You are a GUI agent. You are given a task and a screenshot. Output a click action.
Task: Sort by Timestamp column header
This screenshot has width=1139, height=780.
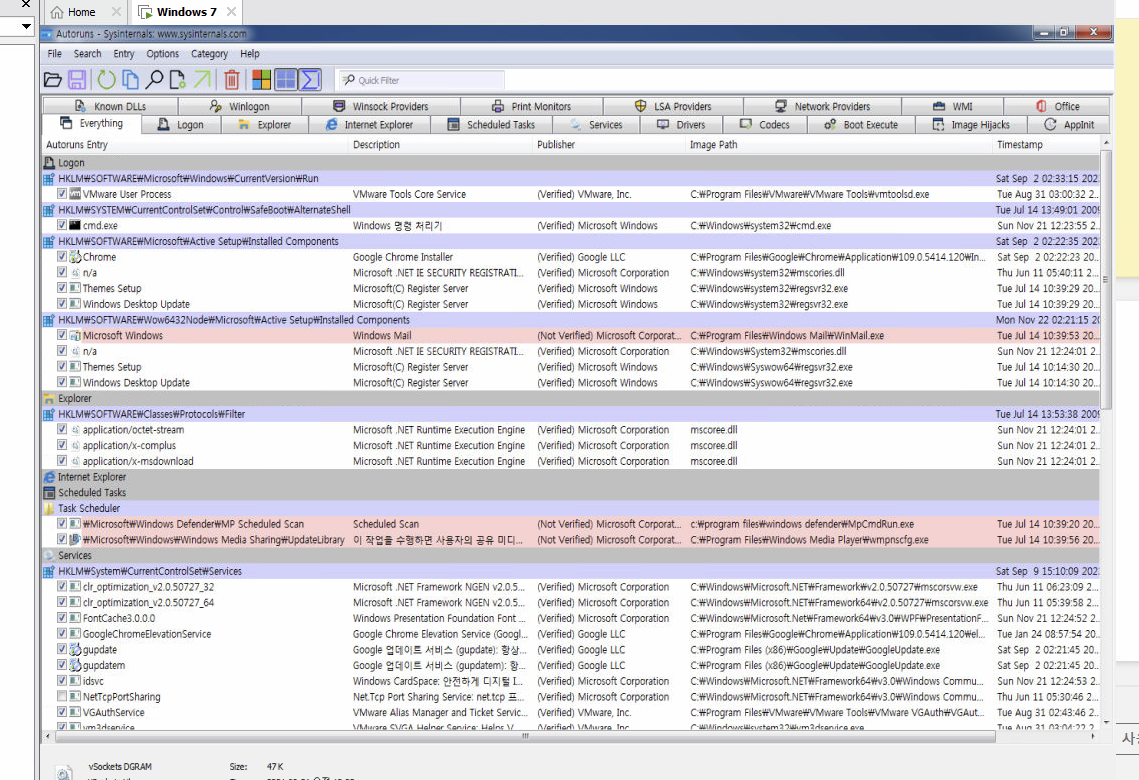(x=1046, y=145)
